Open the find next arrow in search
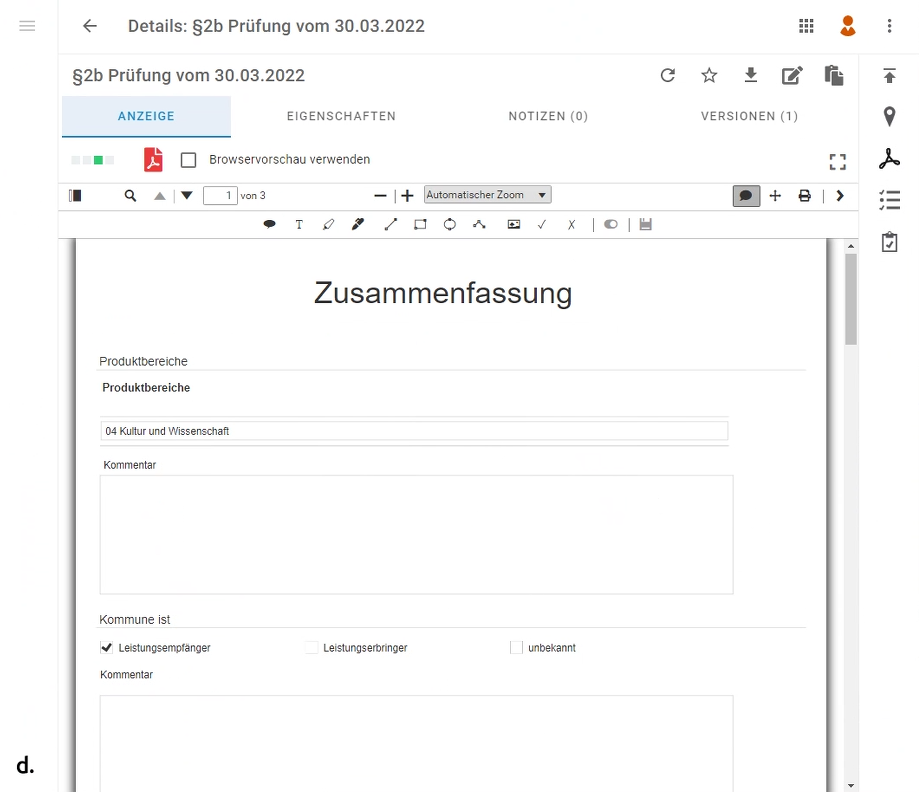 (x=186, y=195)
